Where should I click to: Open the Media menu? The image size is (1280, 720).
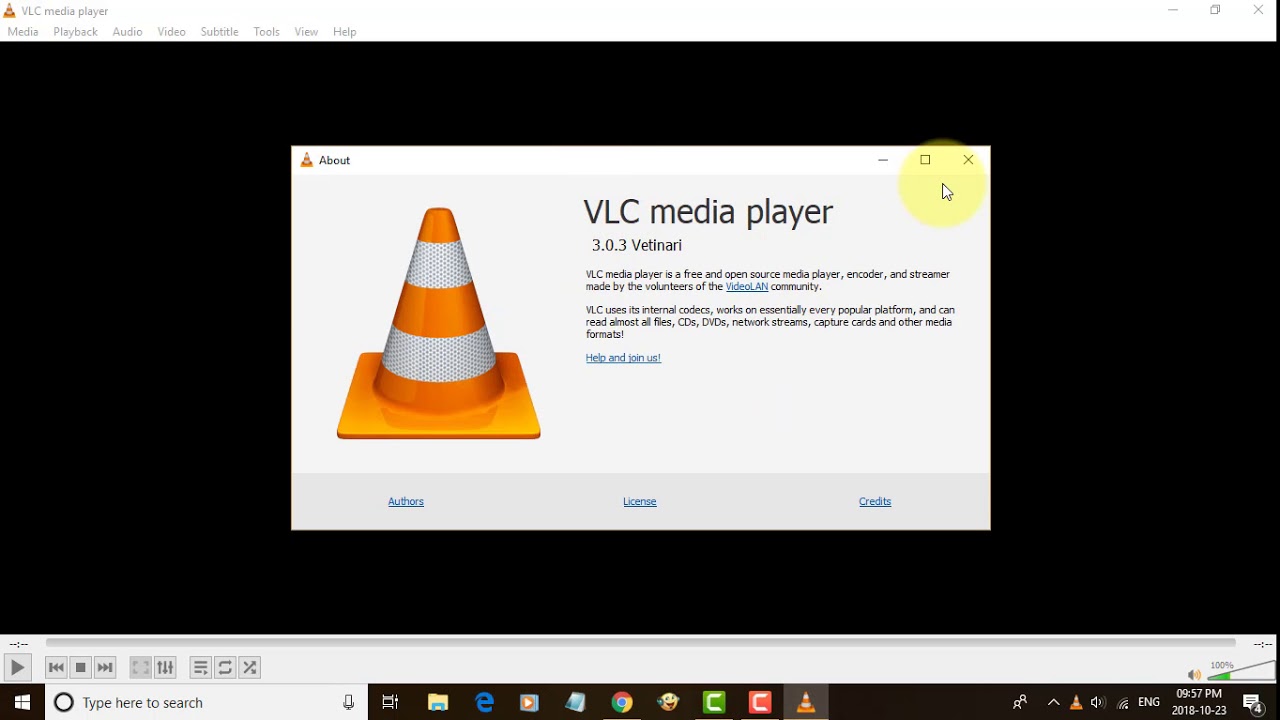click(x=23, y=32)
